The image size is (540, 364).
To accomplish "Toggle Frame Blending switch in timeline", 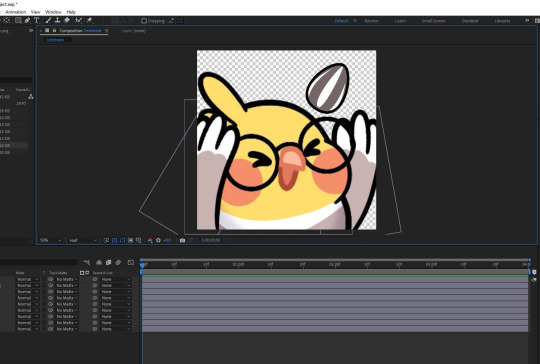I will tap(108, 263).
